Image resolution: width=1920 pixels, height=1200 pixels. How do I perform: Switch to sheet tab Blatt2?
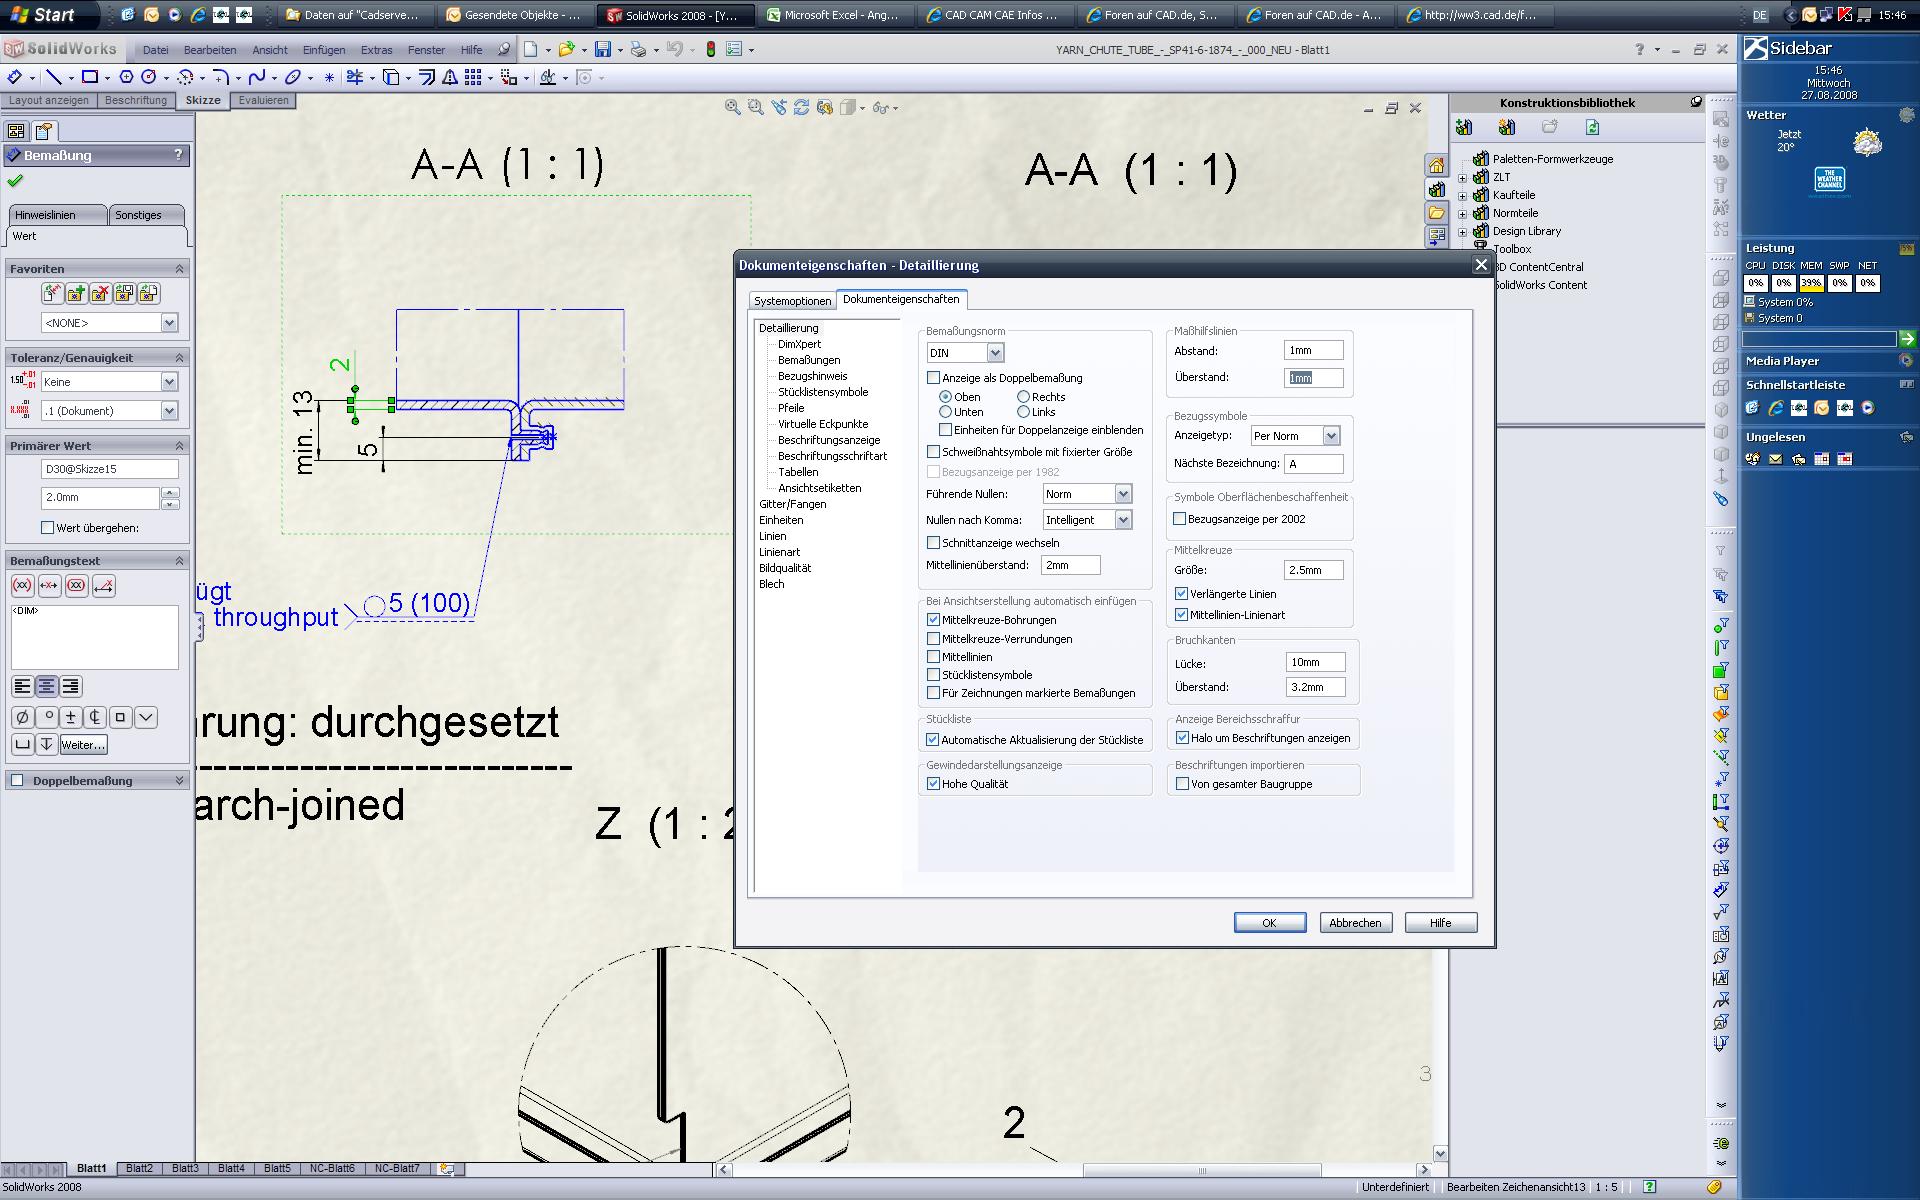coord(139,1168)
